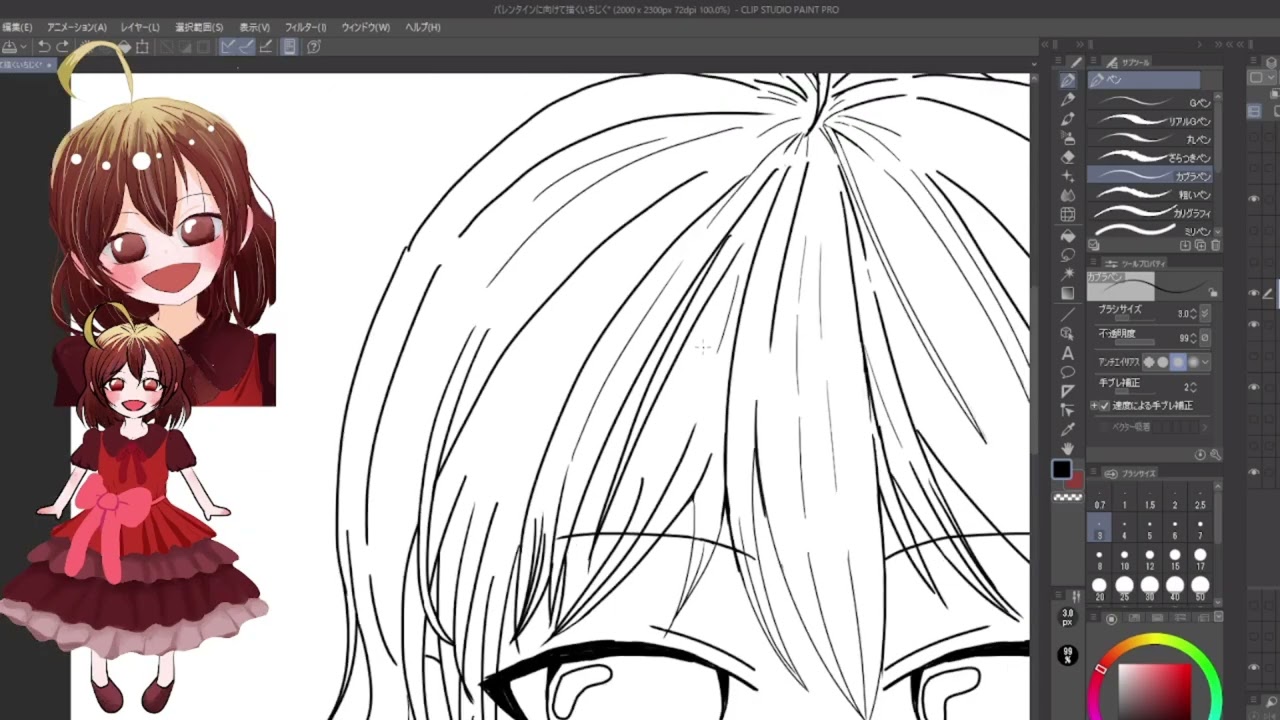The height and width of the screenshot is (720, 1280).
Task: Toggle the 速度による手ブレ補正 checkbox
Action: pyautogui.click(x=1105, y=405)
